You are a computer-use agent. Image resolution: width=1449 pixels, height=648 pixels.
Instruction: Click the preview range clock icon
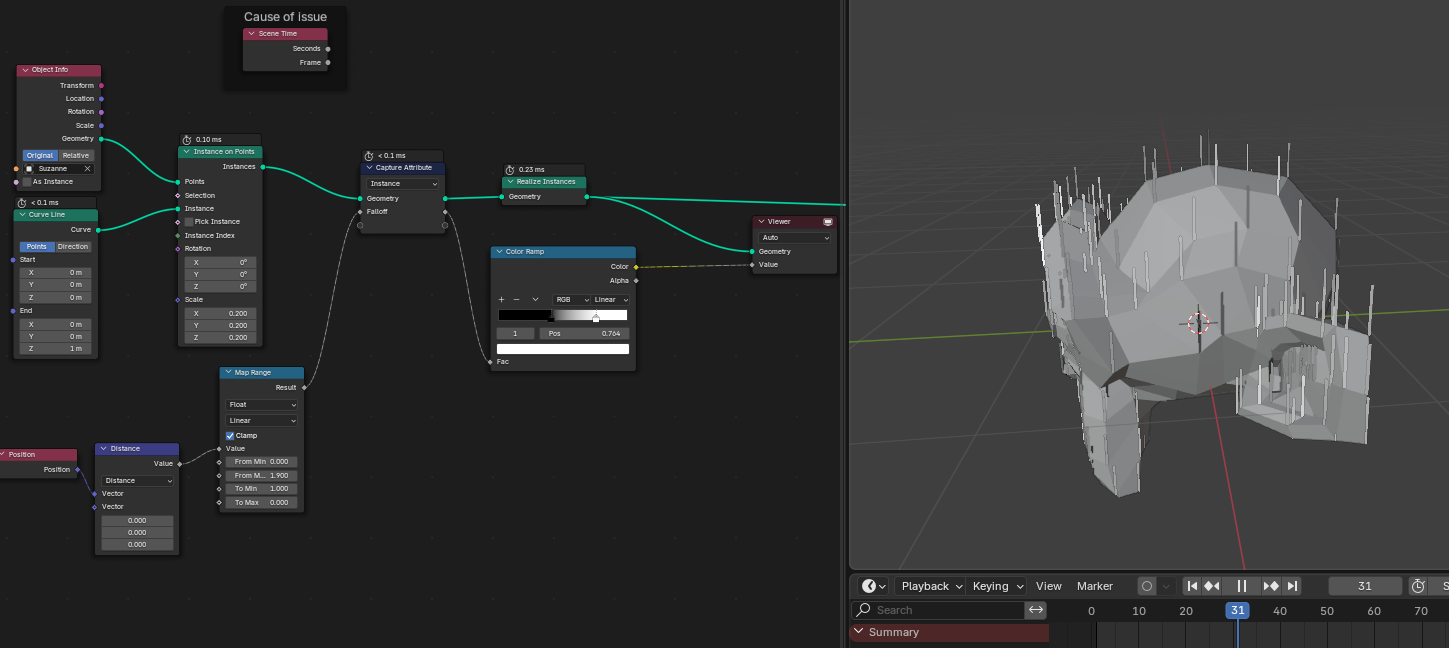(1418, 586)
